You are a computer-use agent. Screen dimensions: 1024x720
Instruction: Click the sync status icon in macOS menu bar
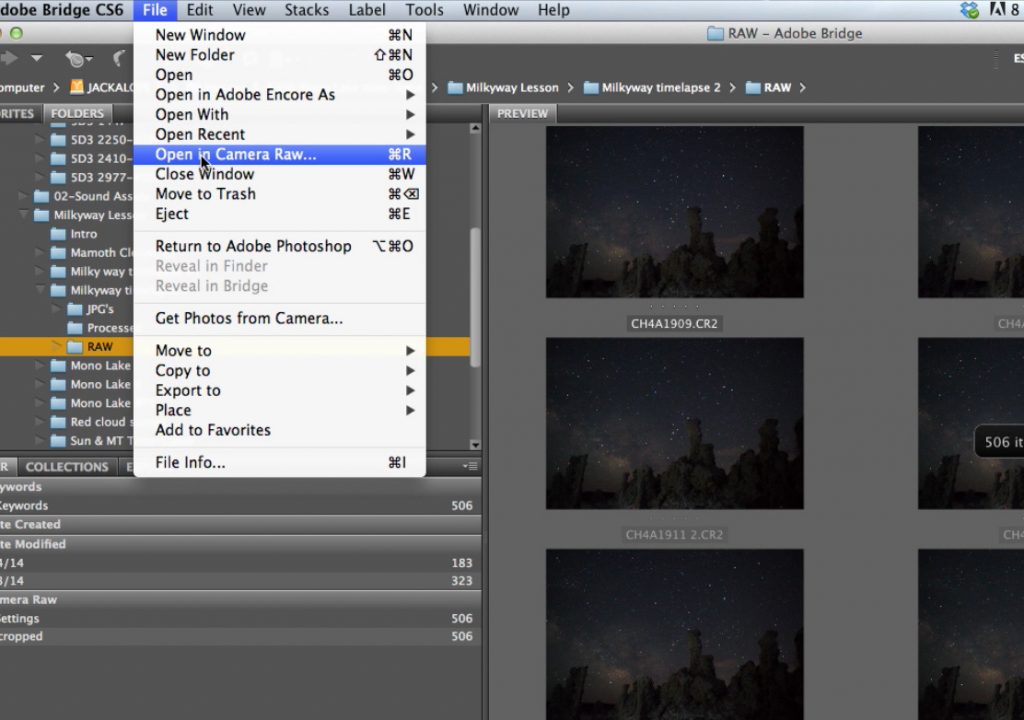[970, 10]
